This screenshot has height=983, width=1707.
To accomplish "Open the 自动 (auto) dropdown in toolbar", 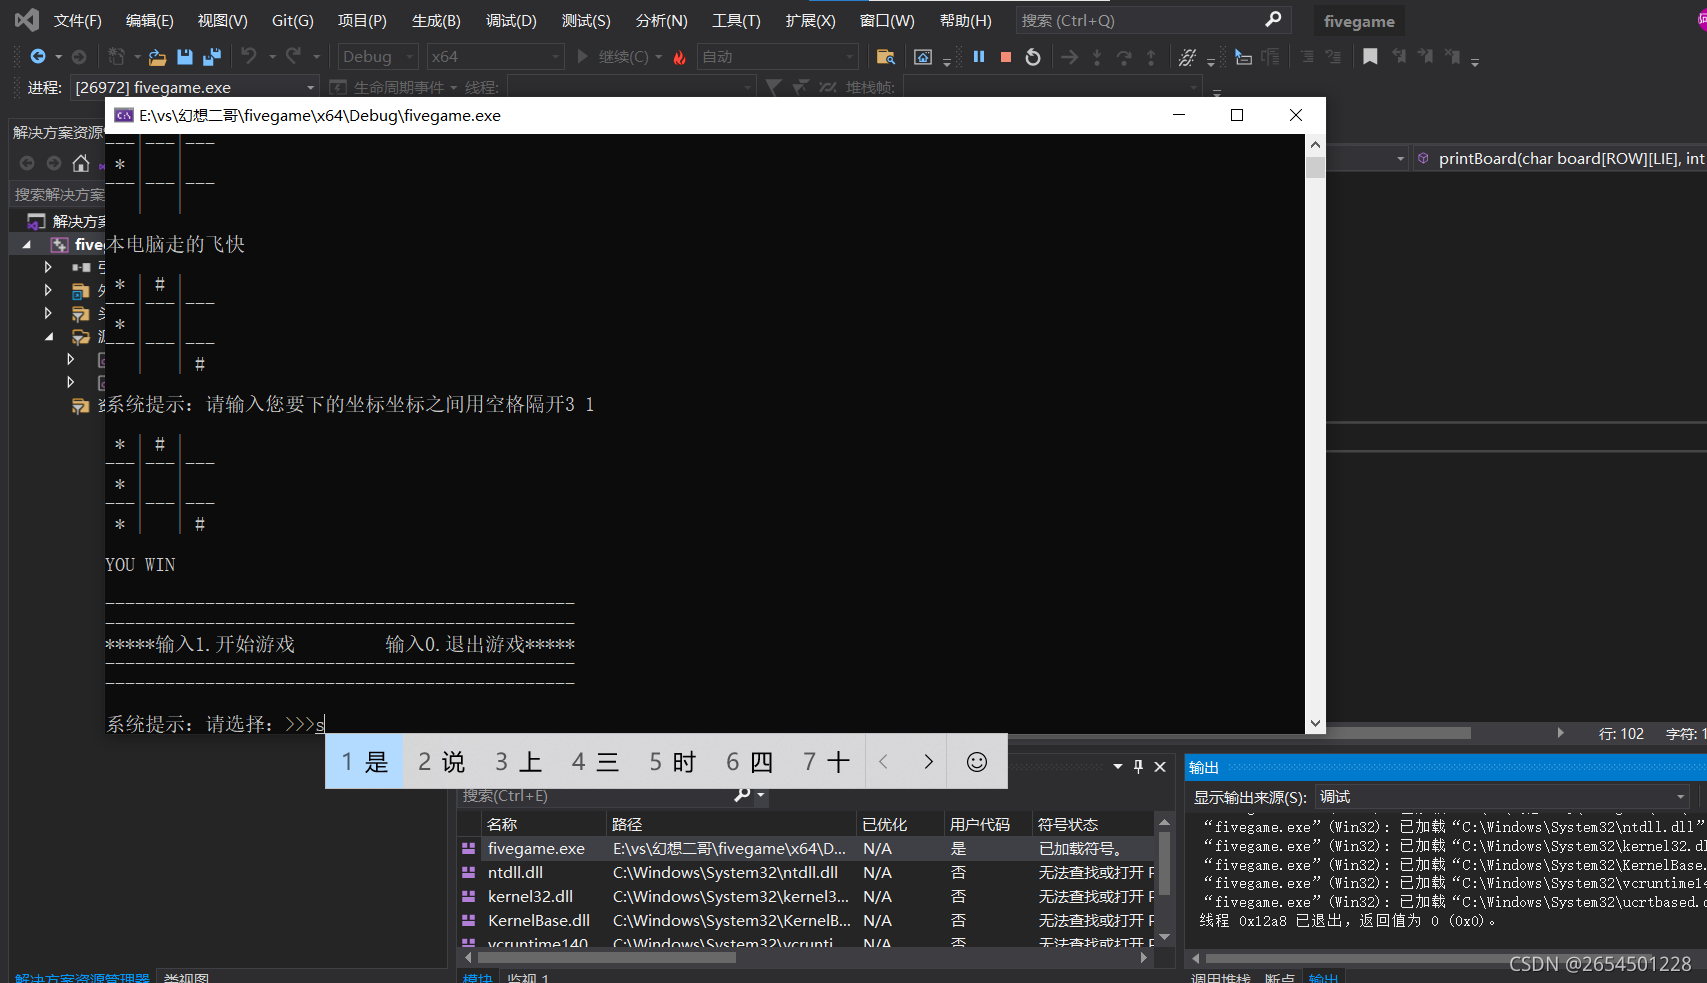I will pyautogui.click(x=777, y=57).
